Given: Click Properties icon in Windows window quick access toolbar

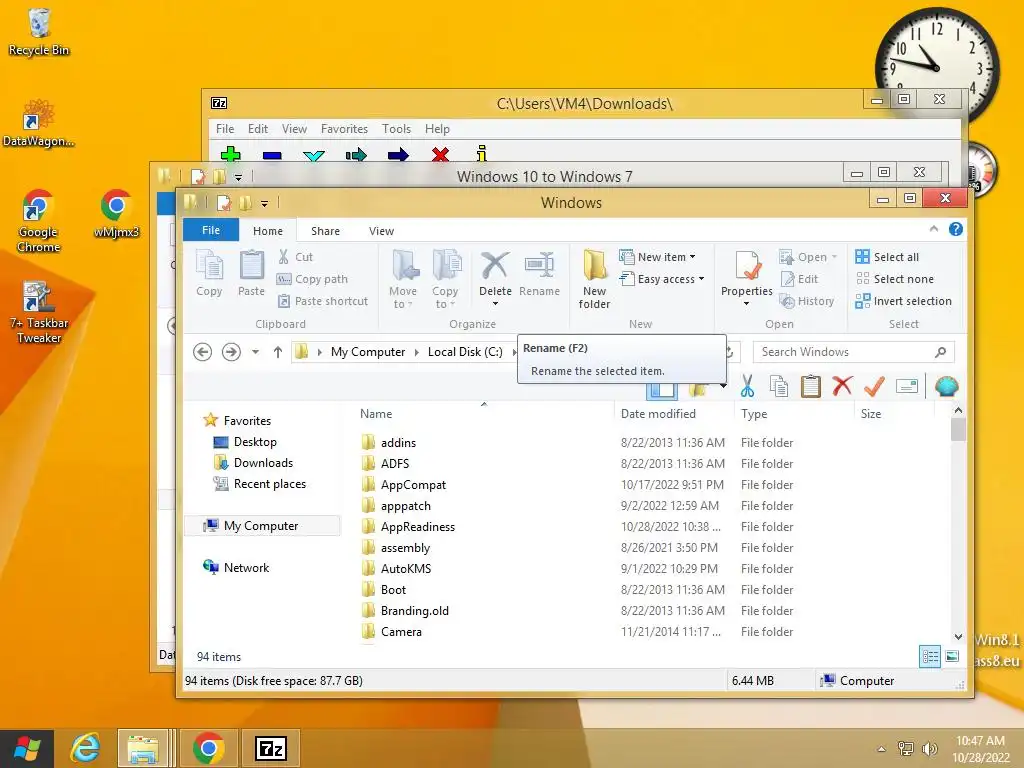Looking at the screenshot, I should pos(224,203).
